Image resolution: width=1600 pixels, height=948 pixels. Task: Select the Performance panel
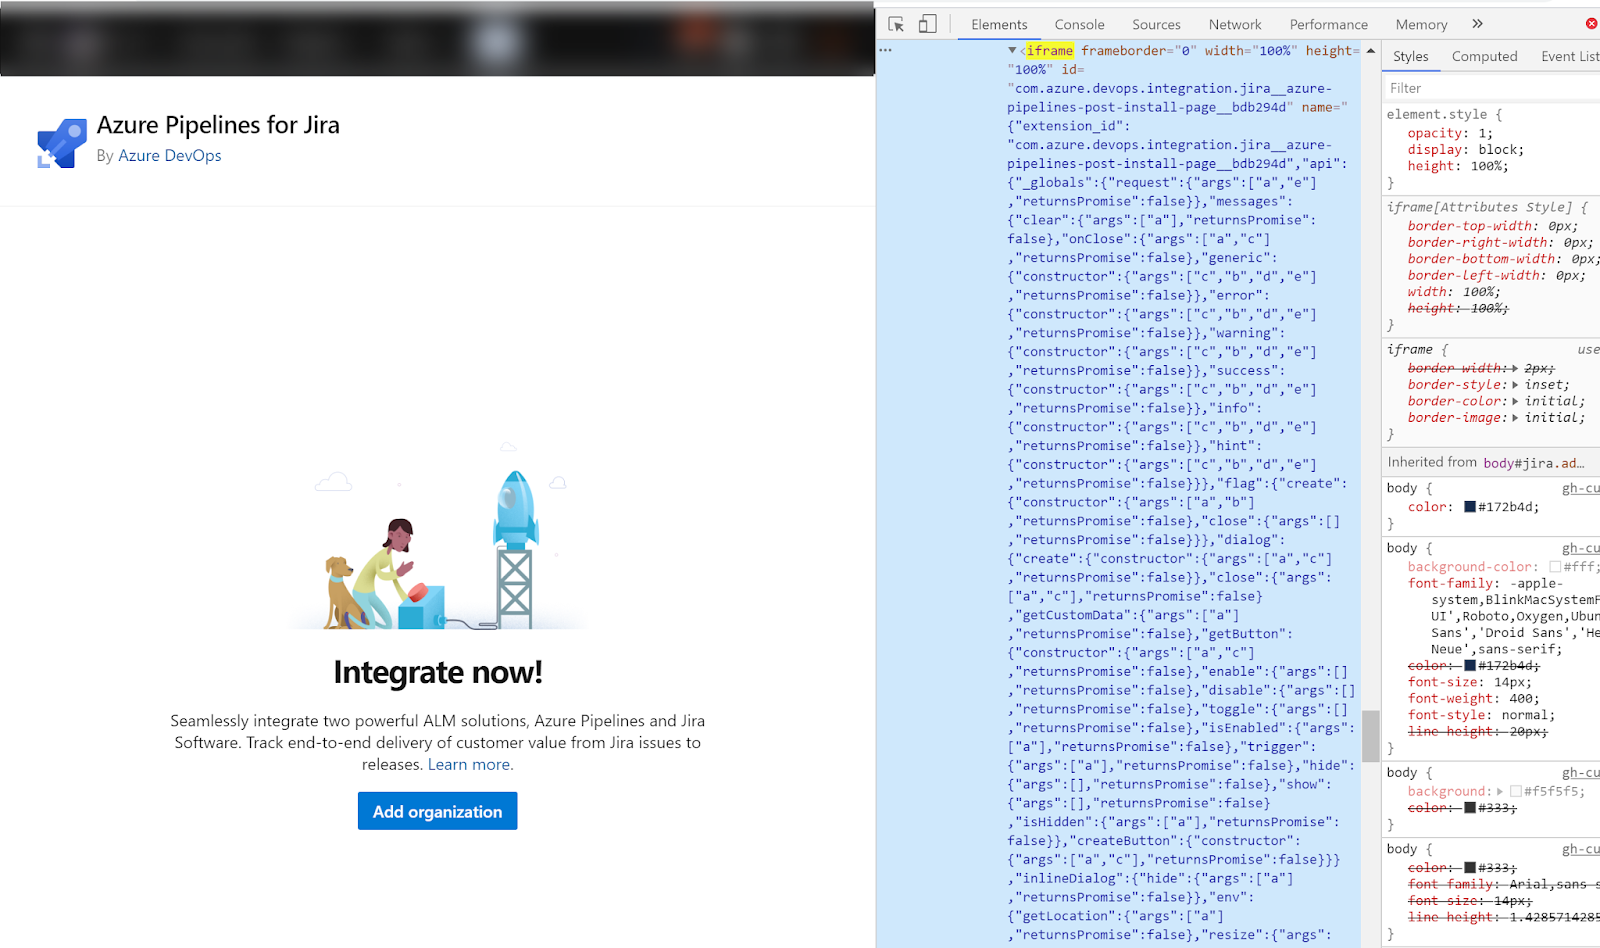[1328, 23]
